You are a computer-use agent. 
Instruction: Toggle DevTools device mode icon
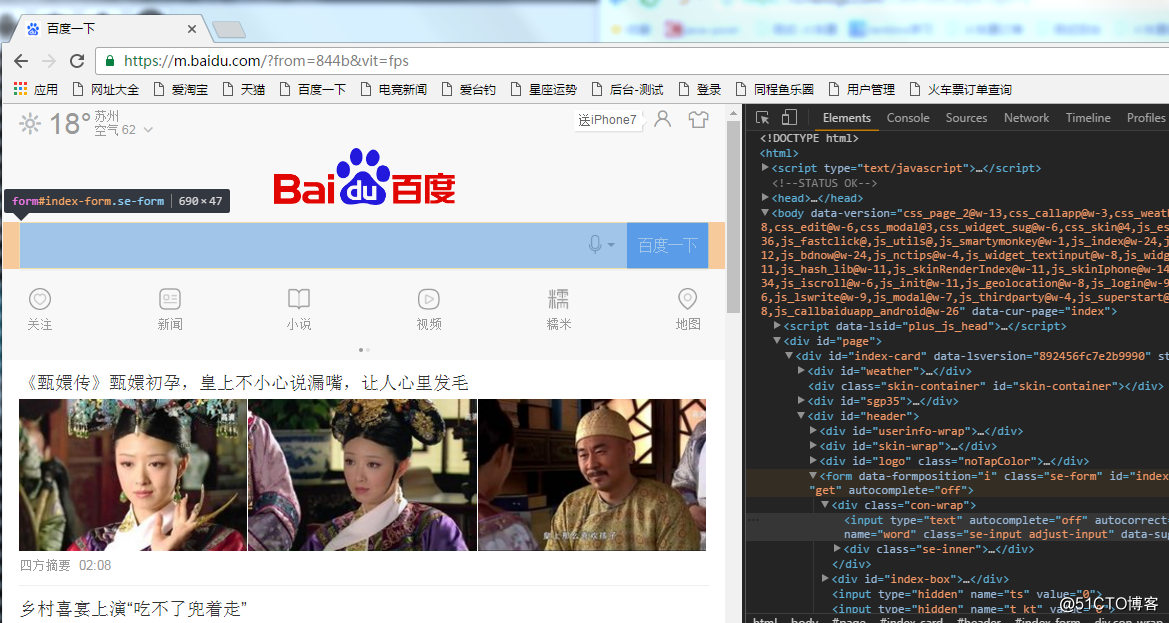[789, 118]
